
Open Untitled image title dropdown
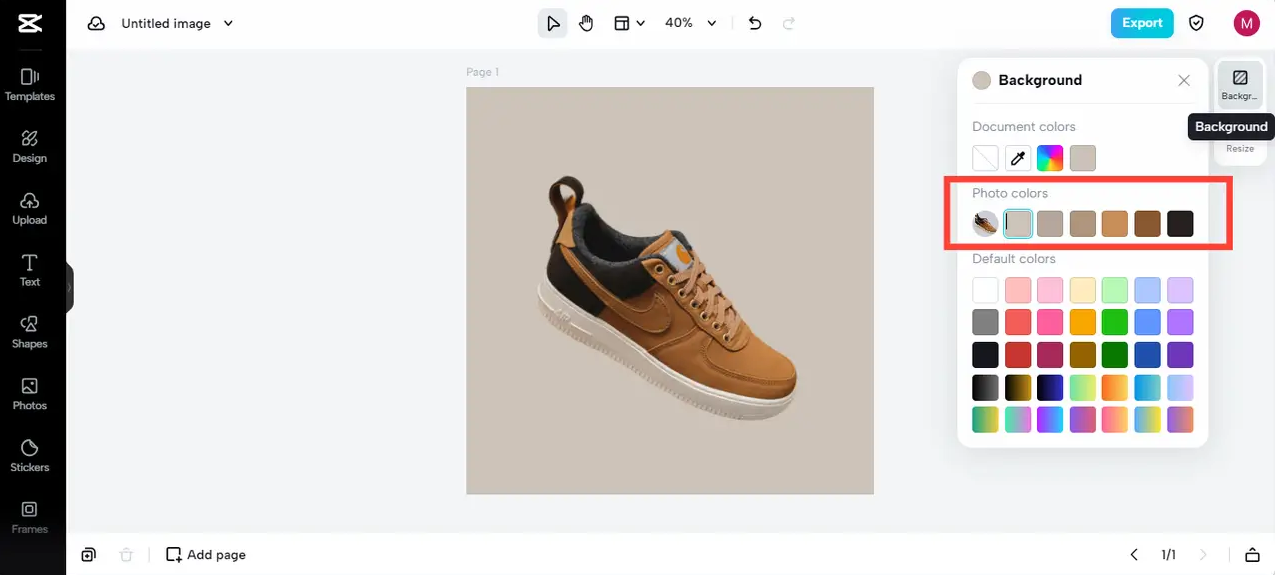pos(177,23)
